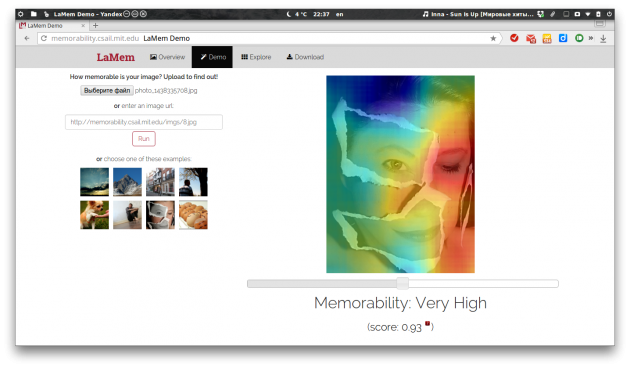The image size is (630, 368).
Task: Focus the image URL input field
Action: click(x=144, y=122)
